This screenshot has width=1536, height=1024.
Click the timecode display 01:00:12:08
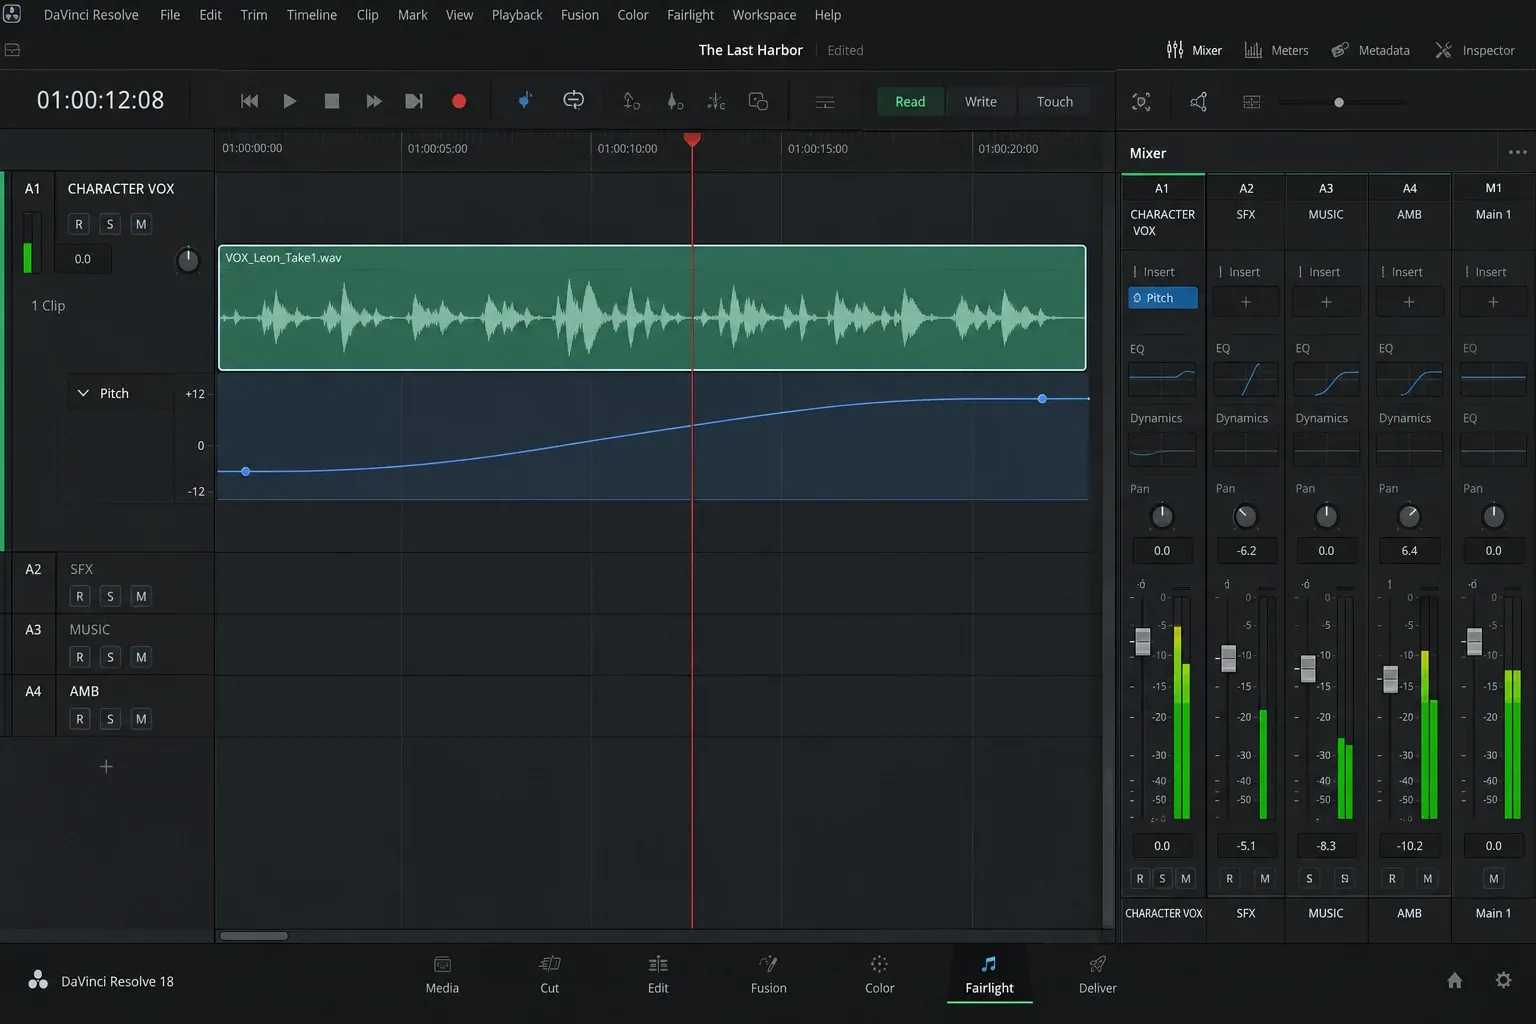[x=100, y=100]
